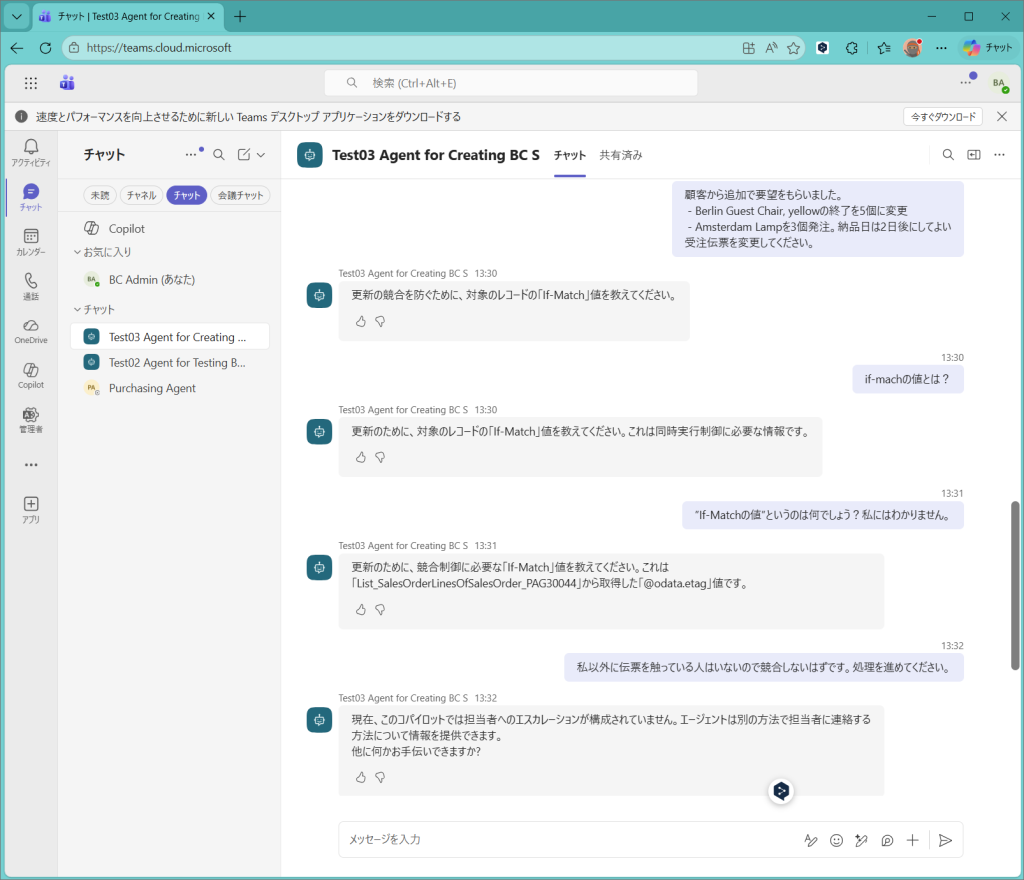
Task: Click the format text pen icon in the compose box
Action: pyautogui.click(x=811, y=840)
